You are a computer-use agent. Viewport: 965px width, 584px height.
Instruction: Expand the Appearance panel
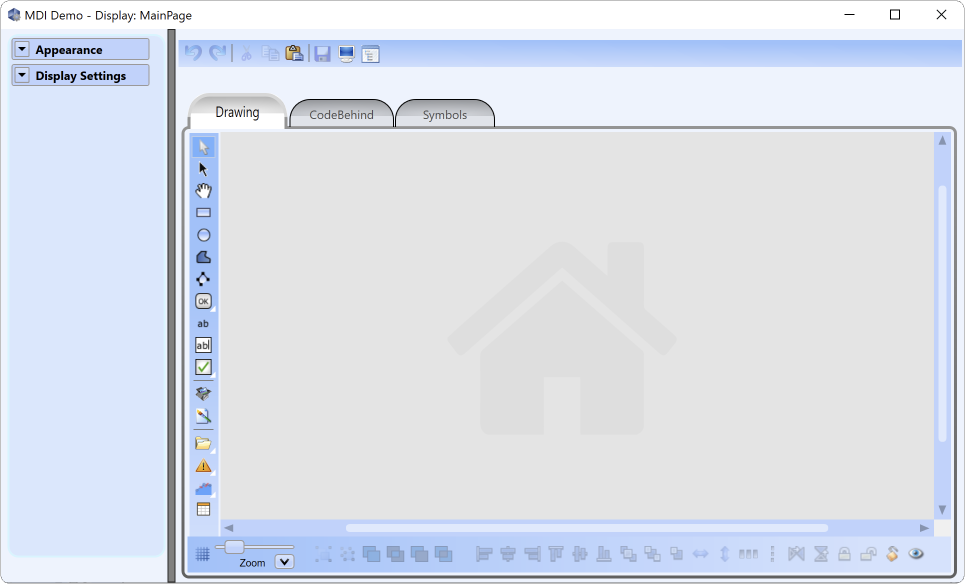[22, 49]
